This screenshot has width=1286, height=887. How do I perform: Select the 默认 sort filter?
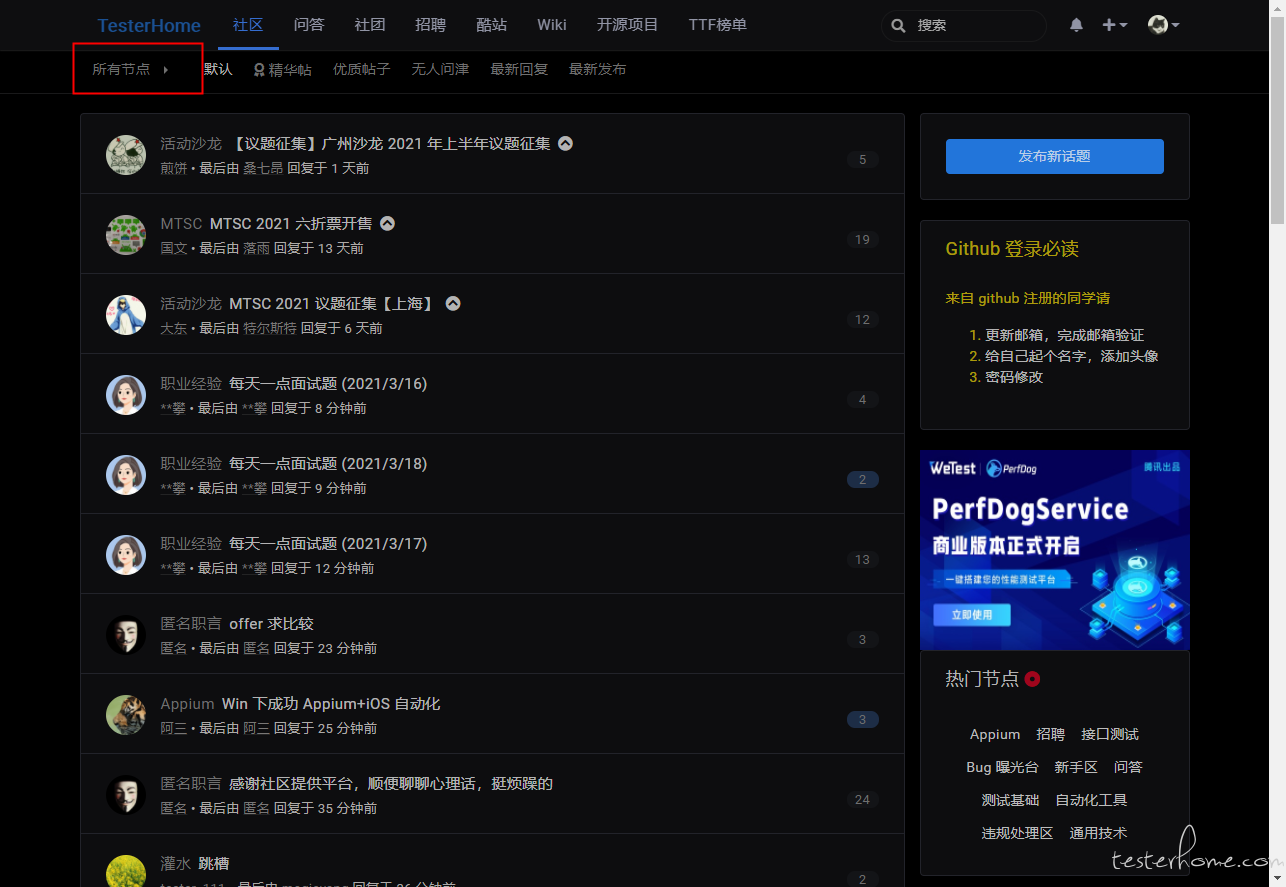217,69
